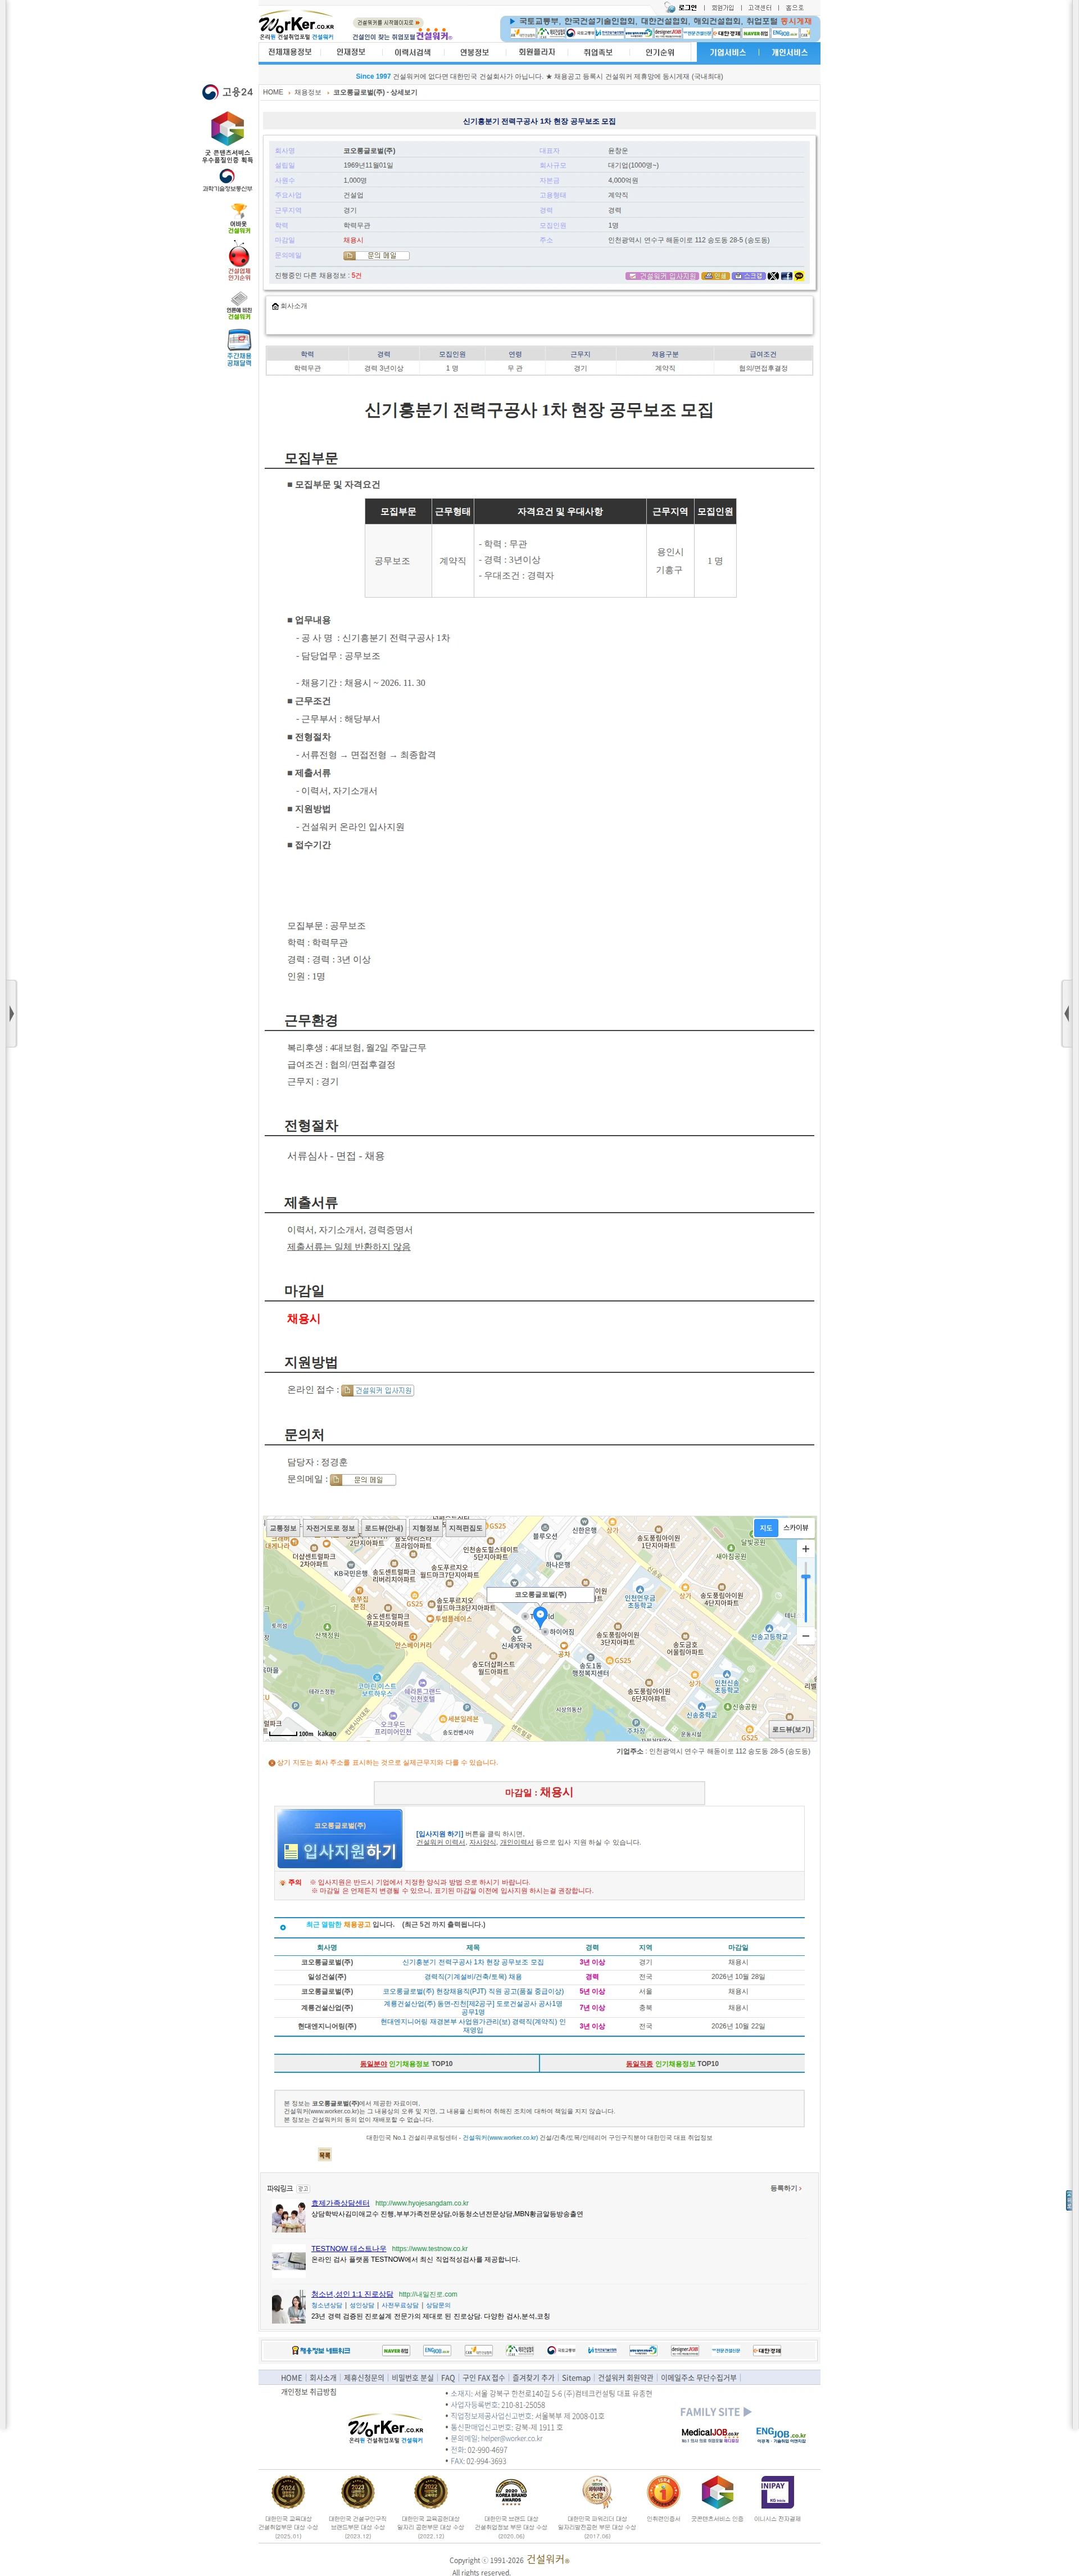This screenshot has height=2576, width=1079.
Task: Click the purple 건설워커 입사지원 button at top
Action: pyautogui.click(x=662, y=276)
